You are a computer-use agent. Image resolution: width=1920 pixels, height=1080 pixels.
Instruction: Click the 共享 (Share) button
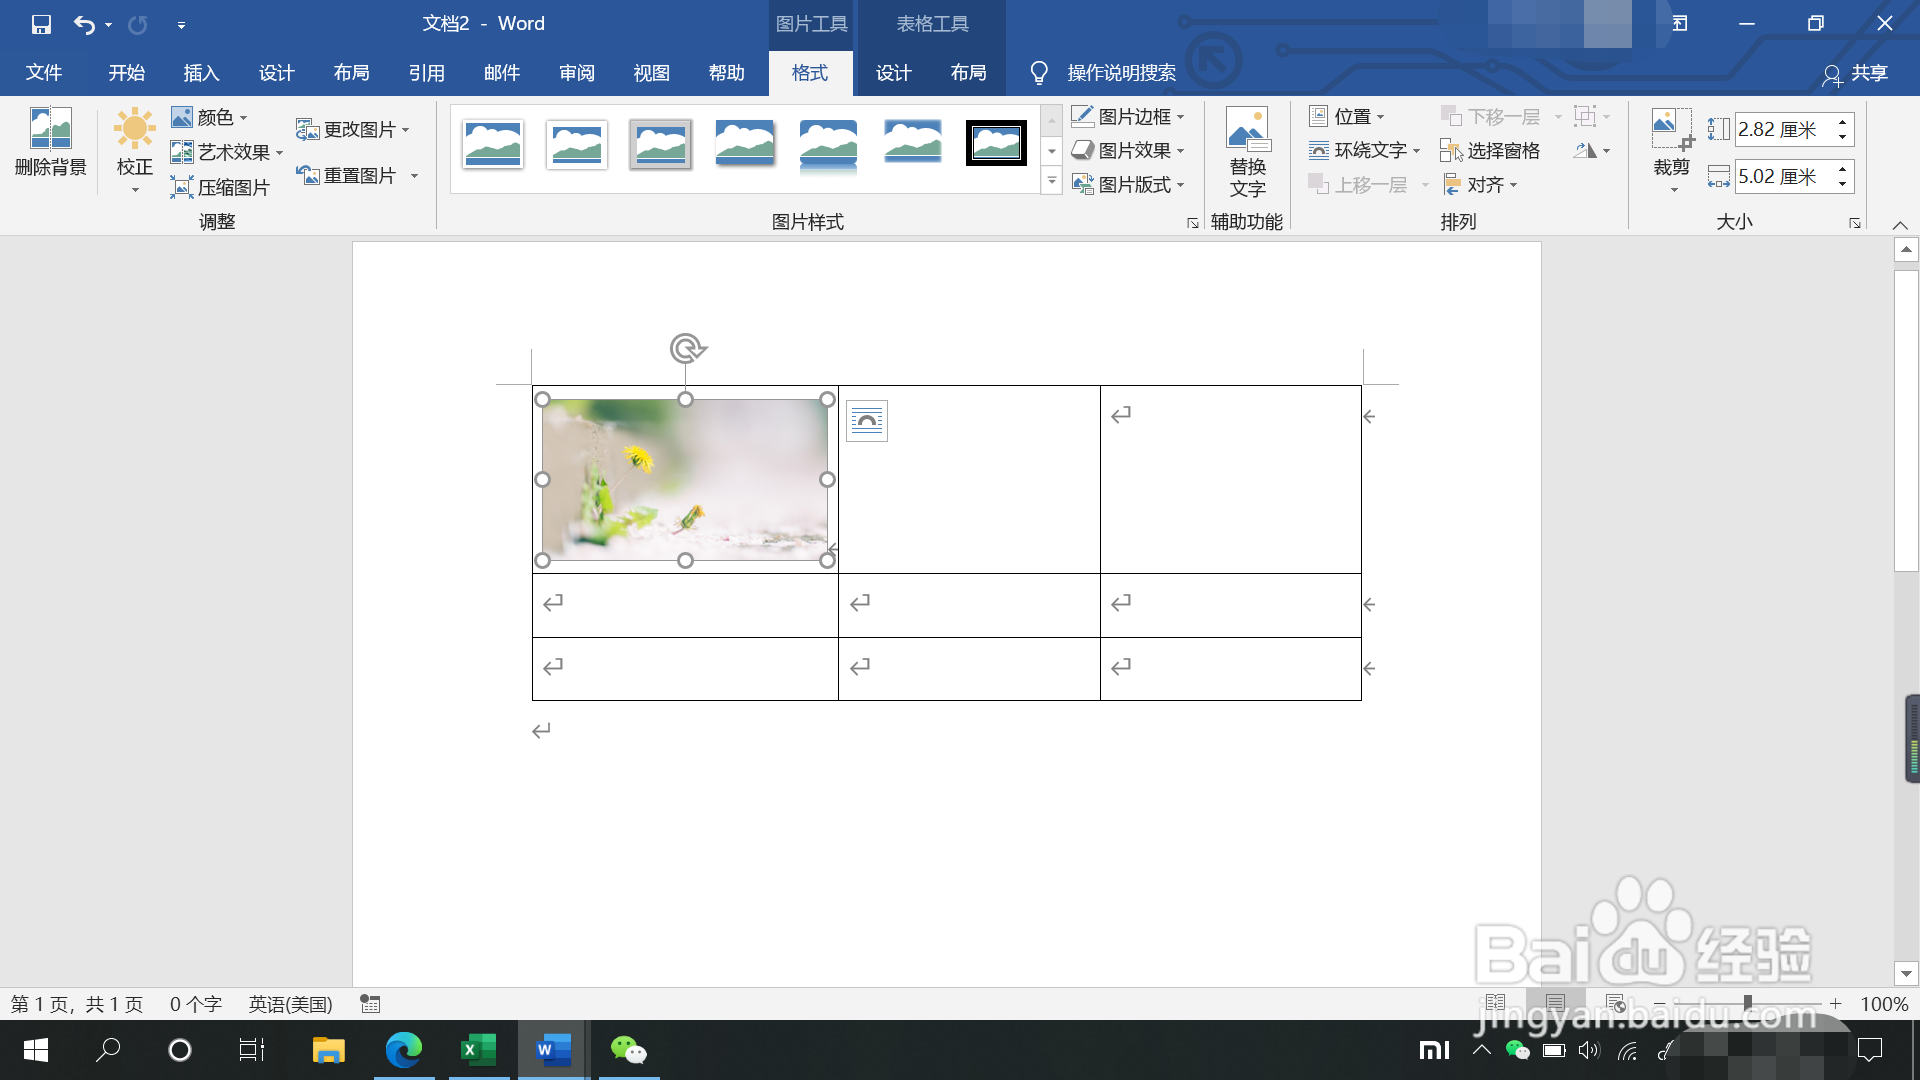1857,72
